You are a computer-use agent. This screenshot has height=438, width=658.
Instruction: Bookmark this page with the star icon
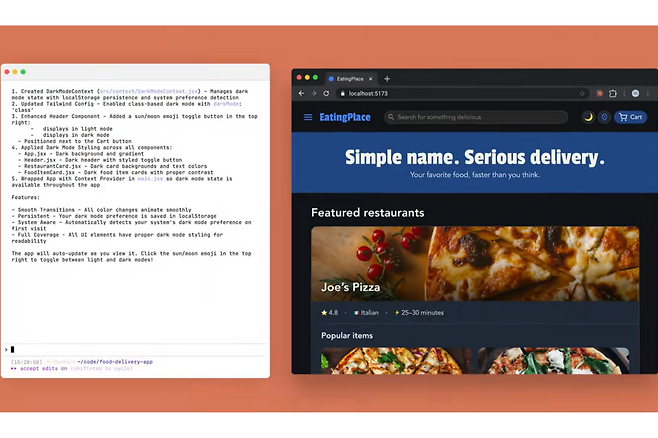coord(582,93)
